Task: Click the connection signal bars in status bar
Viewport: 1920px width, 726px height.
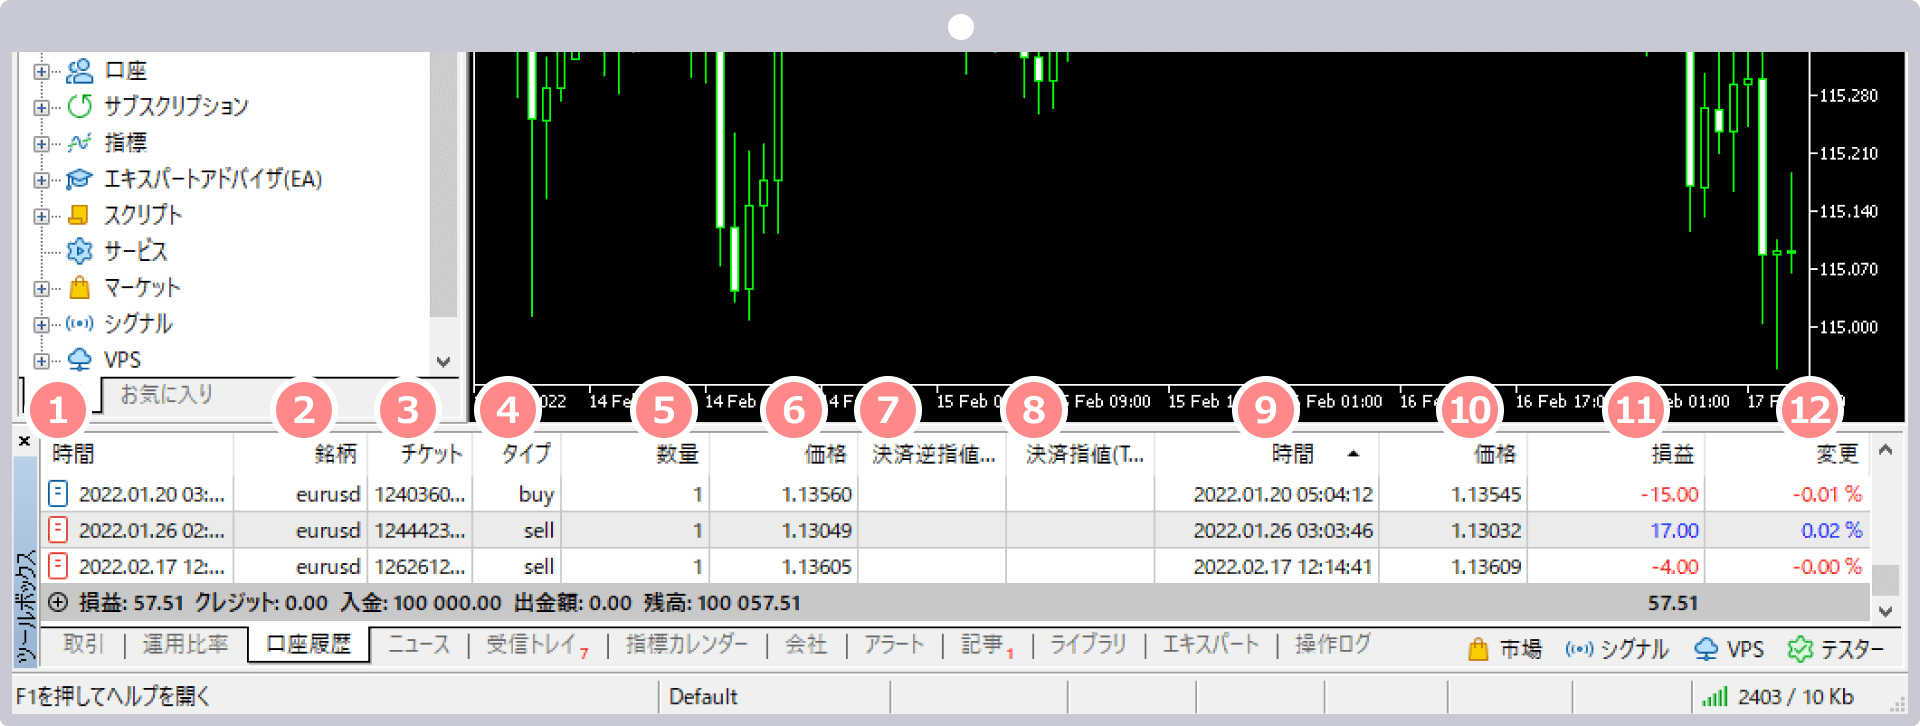Action: coord(1714,696)
